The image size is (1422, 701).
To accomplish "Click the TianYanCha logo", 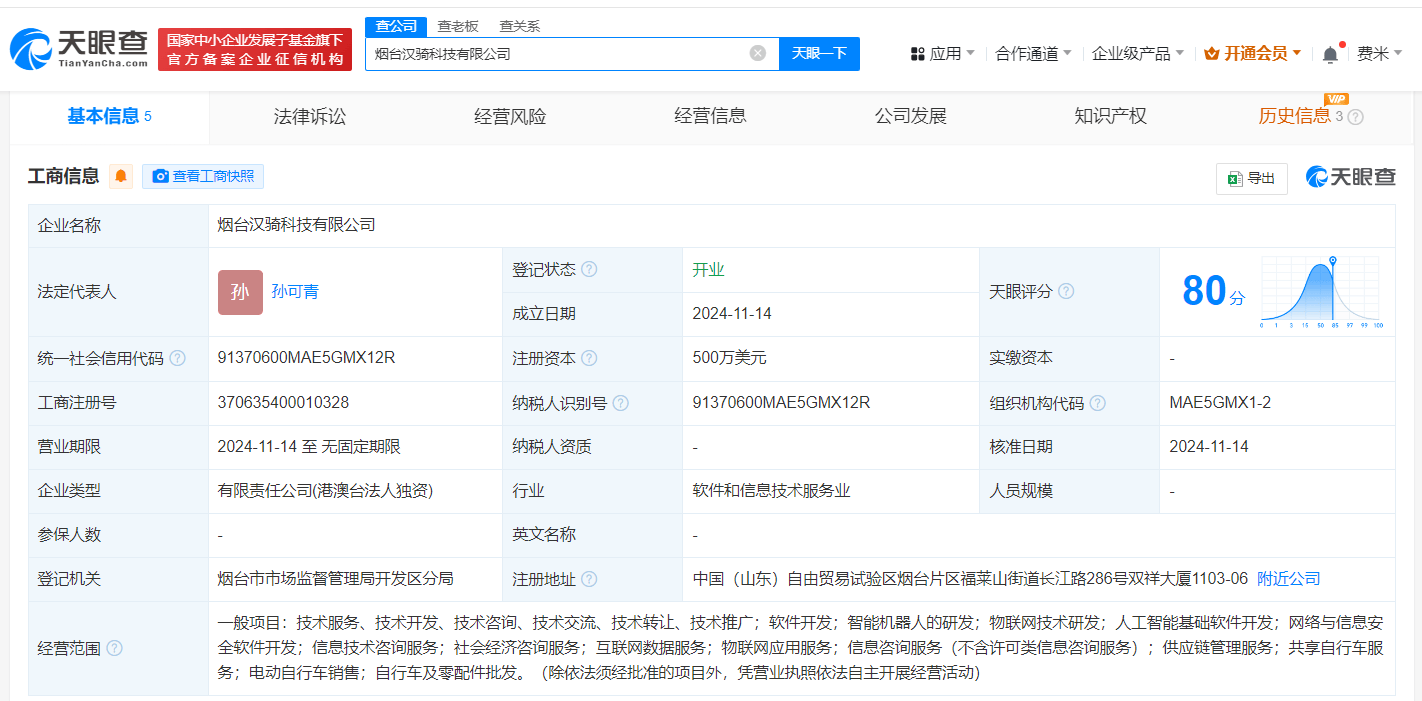I will (79, 48).
